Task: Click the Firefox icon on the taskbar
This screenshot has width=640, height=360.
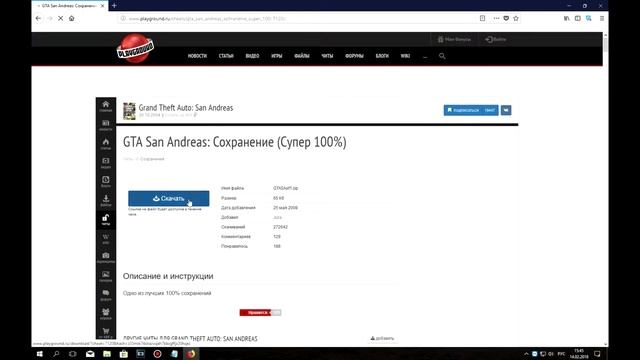Action: pyautogui.click(x=191, y=354)
